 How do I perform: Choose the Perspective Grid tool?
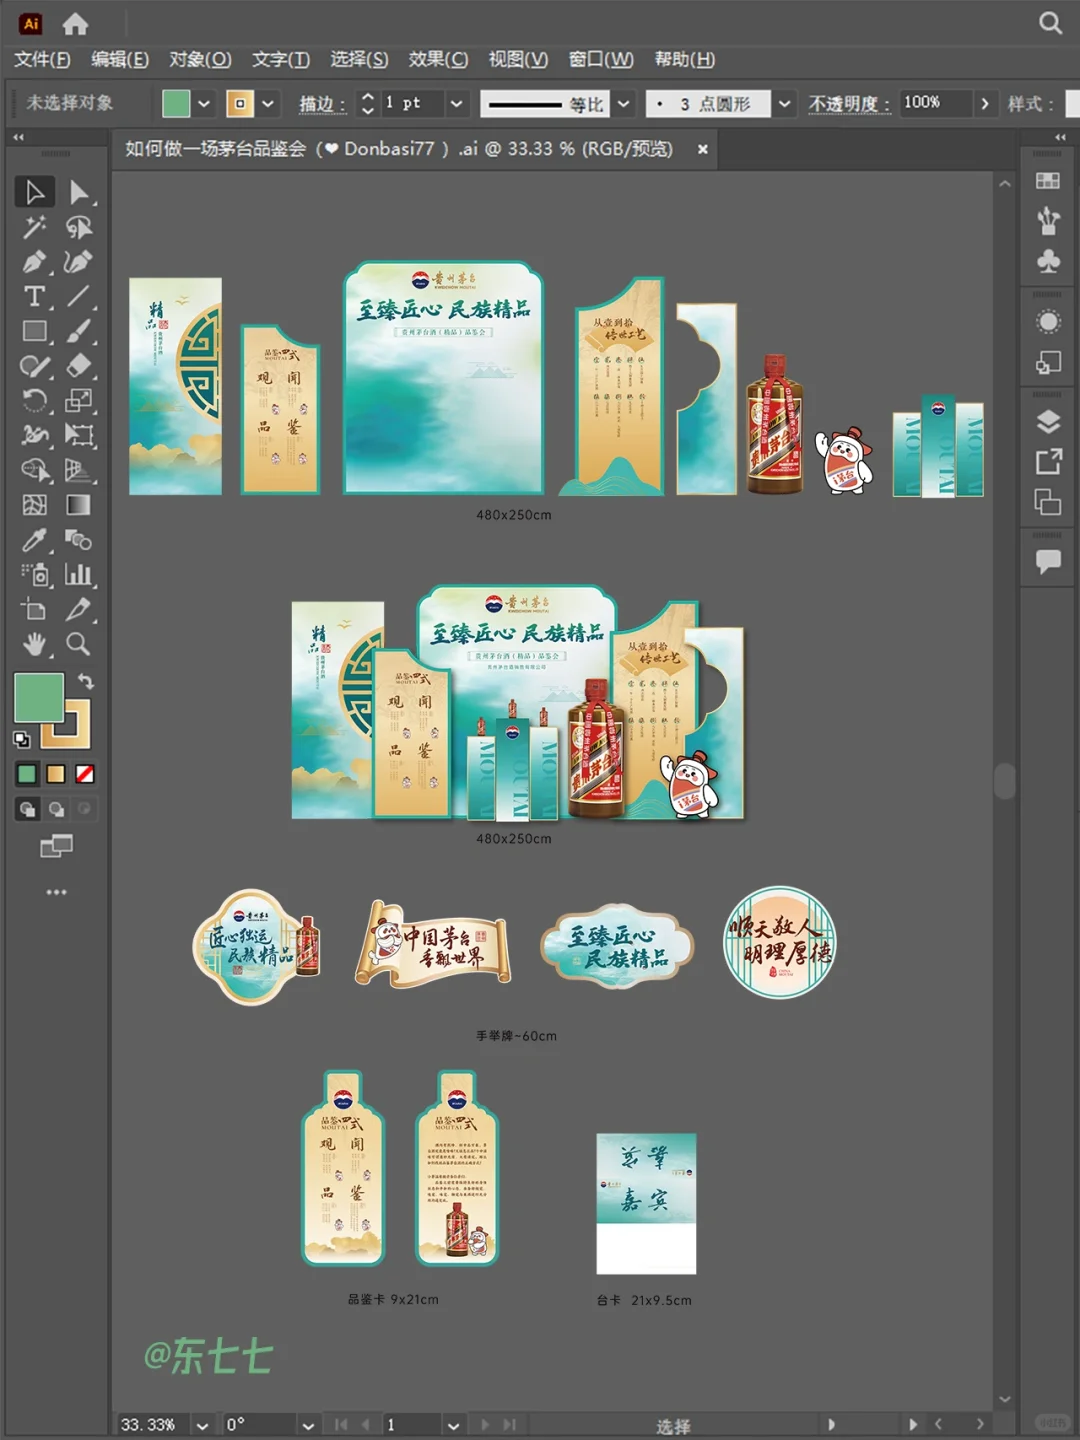(78, 470)
